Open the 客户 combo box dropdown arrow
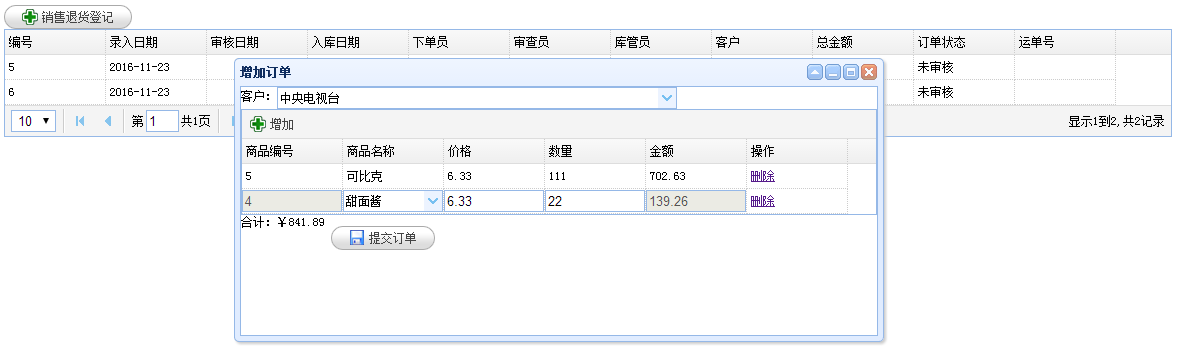The image size is (1178, 360). (x=666, y=98)
